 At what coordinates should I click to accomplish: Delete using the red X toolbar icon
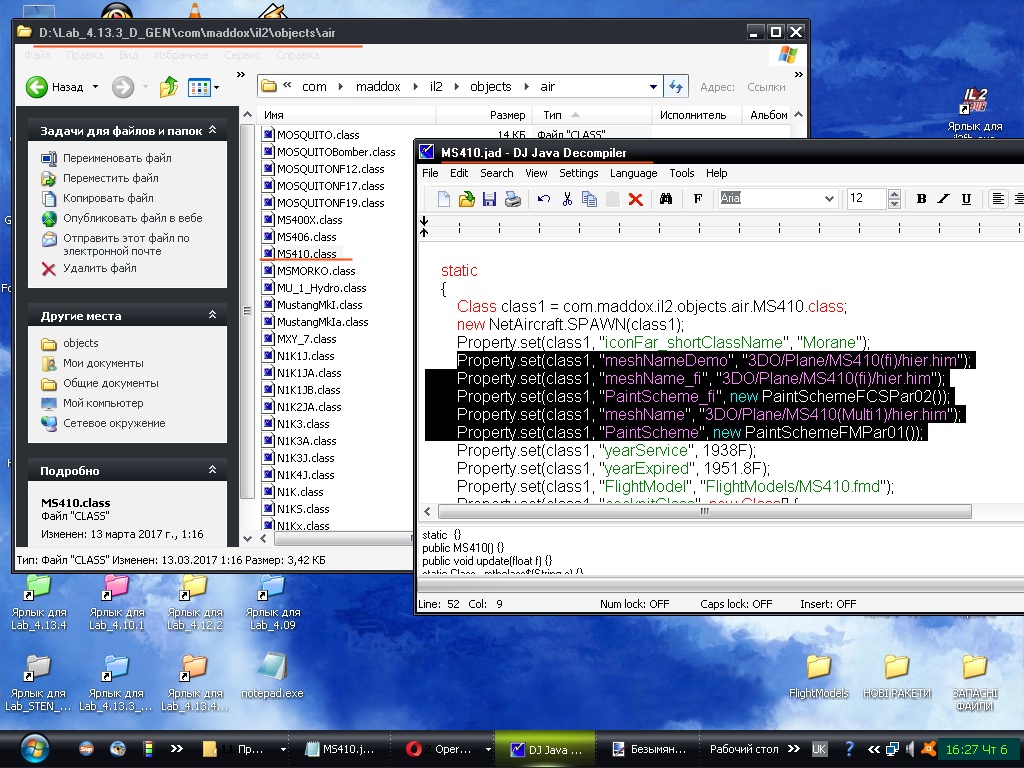635,199
